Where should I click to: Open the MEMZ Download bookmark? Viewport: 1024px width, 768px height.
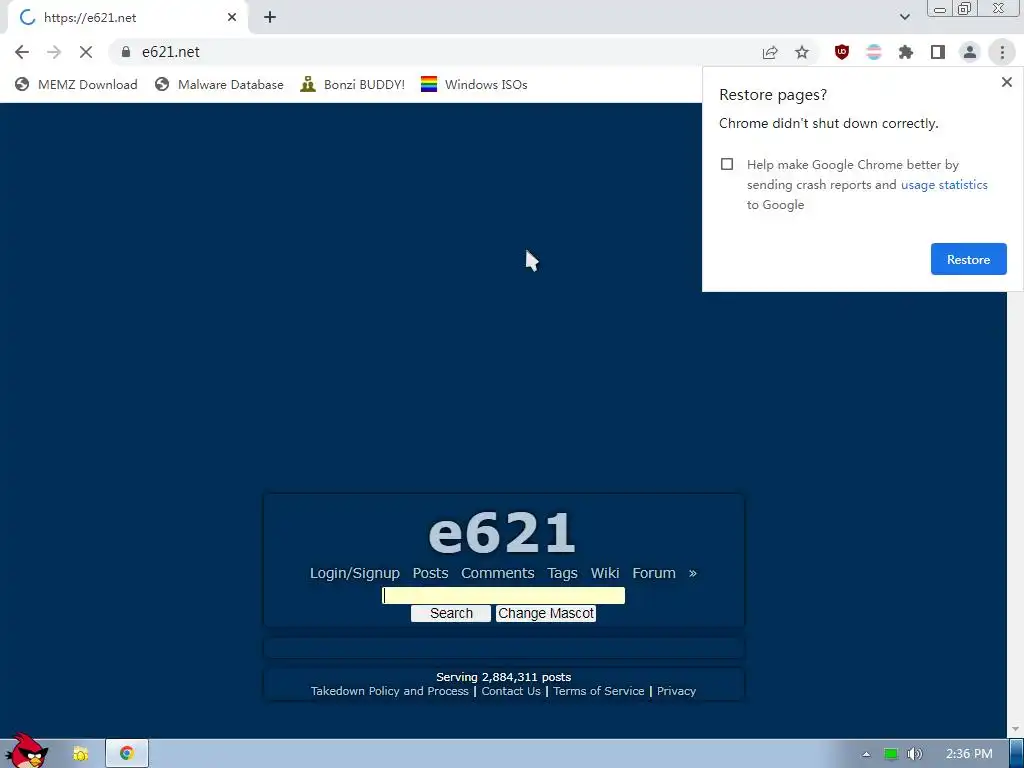tap(76, 84)
